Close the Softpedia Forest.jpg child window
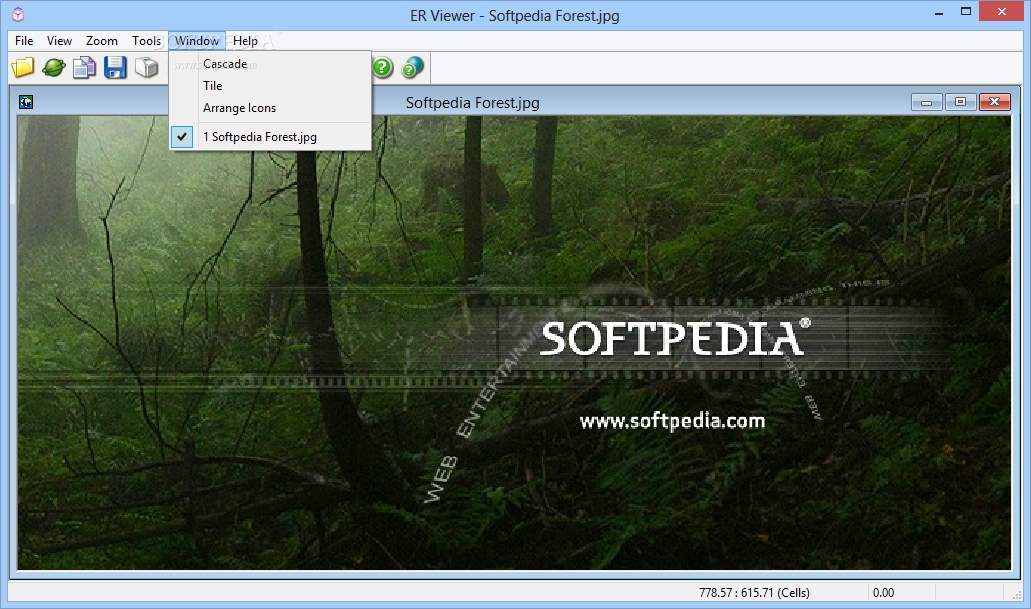Screen dimensions: 1031x609 (994, 102)
